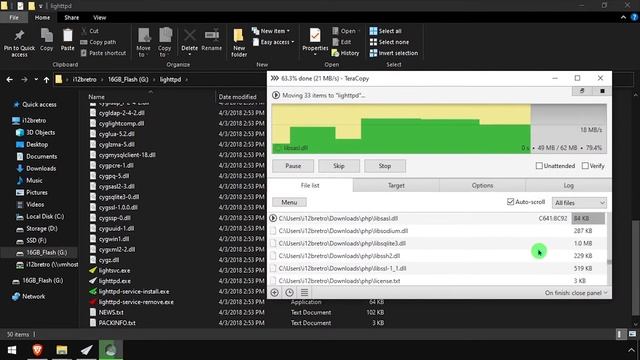Choose Copy path in ribbon
This screenshot has width=640, height=360.
pyautogui.click(x=98, y=42)
